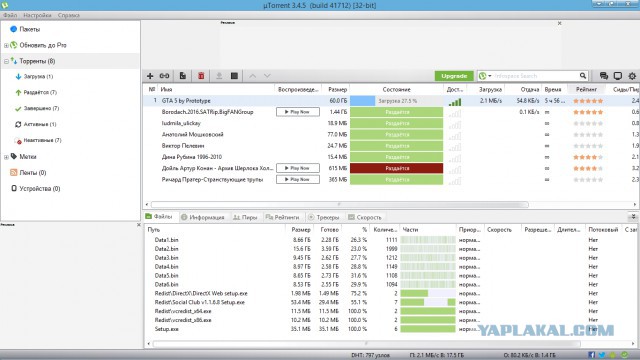The height and width of the screenshot is (360, 640).
Task: Open the Справка menu
Action: point(69,15)
